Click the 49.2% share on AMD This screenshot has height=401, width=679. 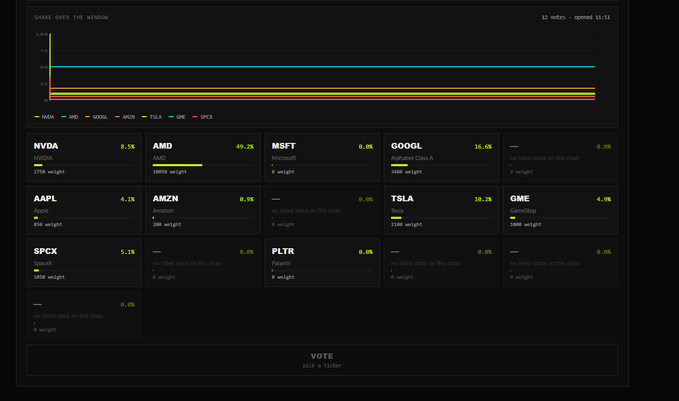click(x=245, y=147)
